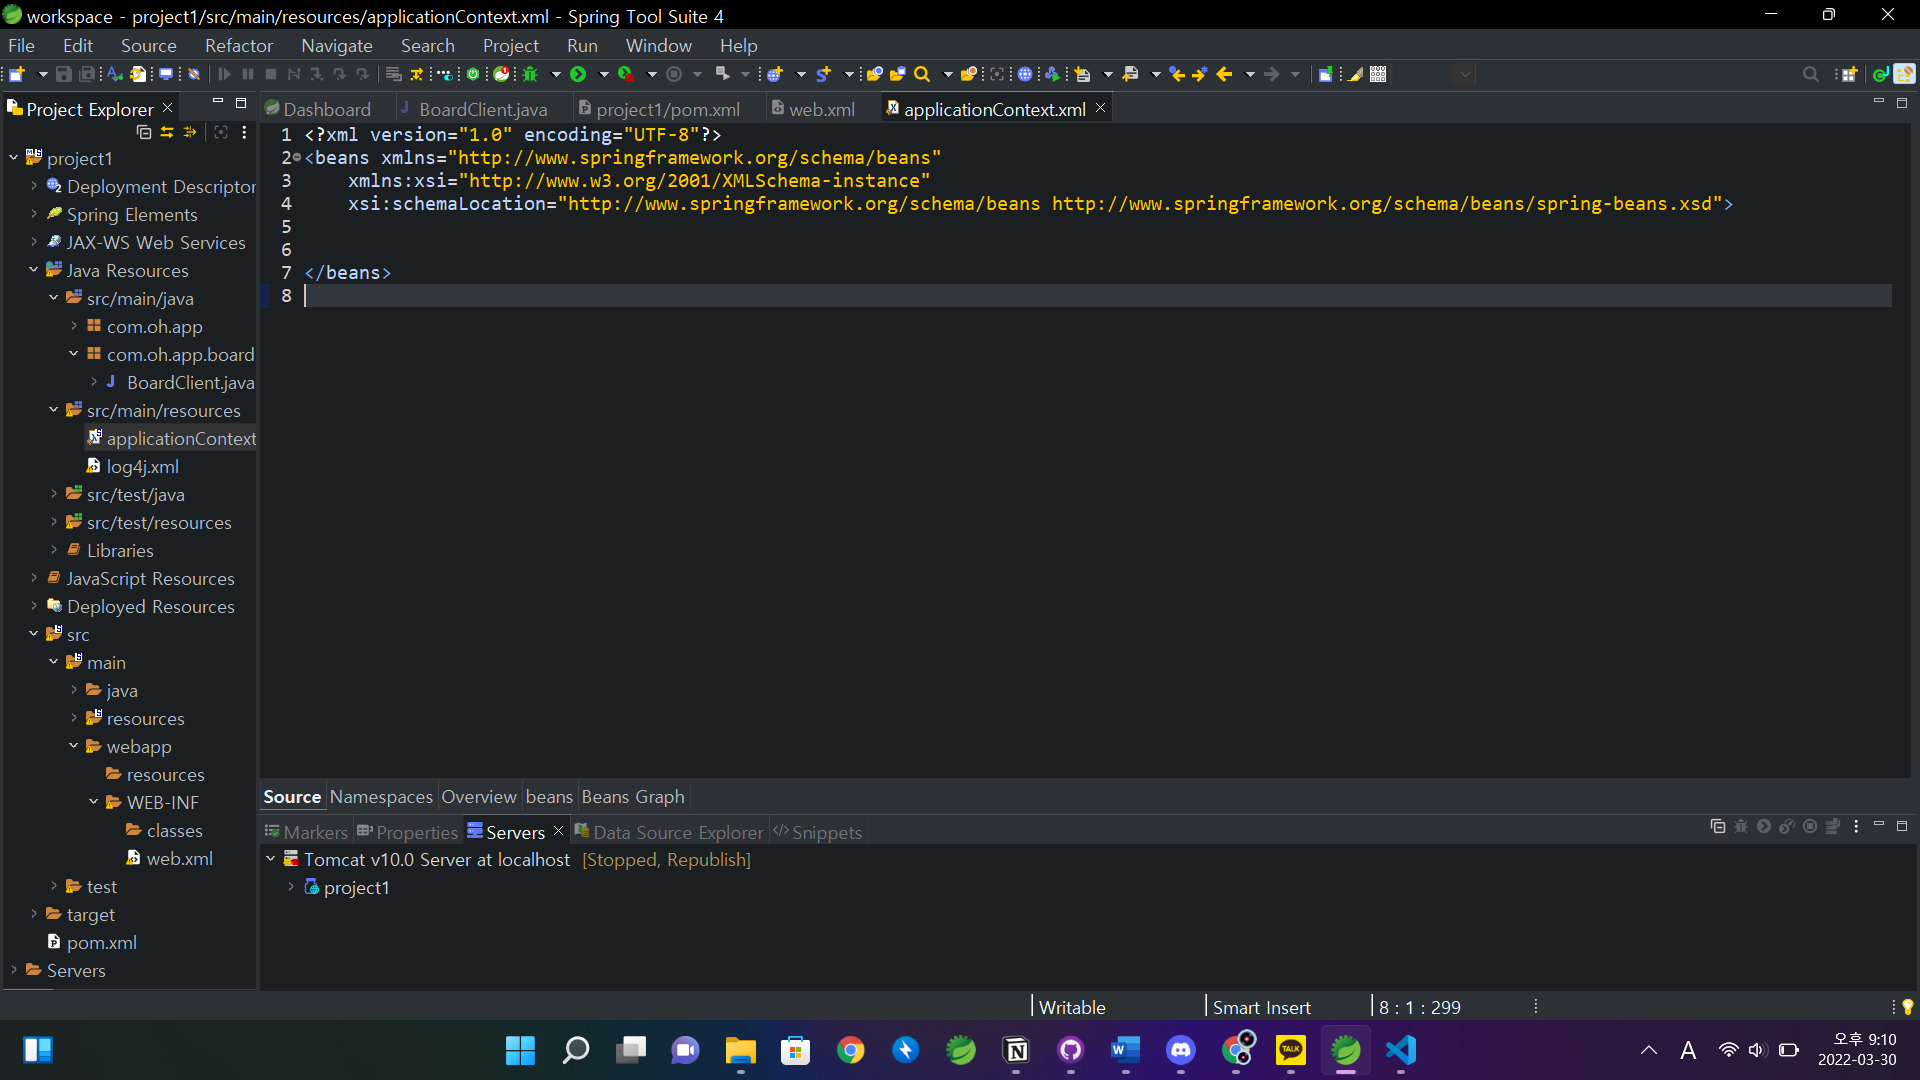The width and height of the screenshot is (1920, 1080).
Task: Click Collapse All in Project Explorer
Action: tap(144, 132)
